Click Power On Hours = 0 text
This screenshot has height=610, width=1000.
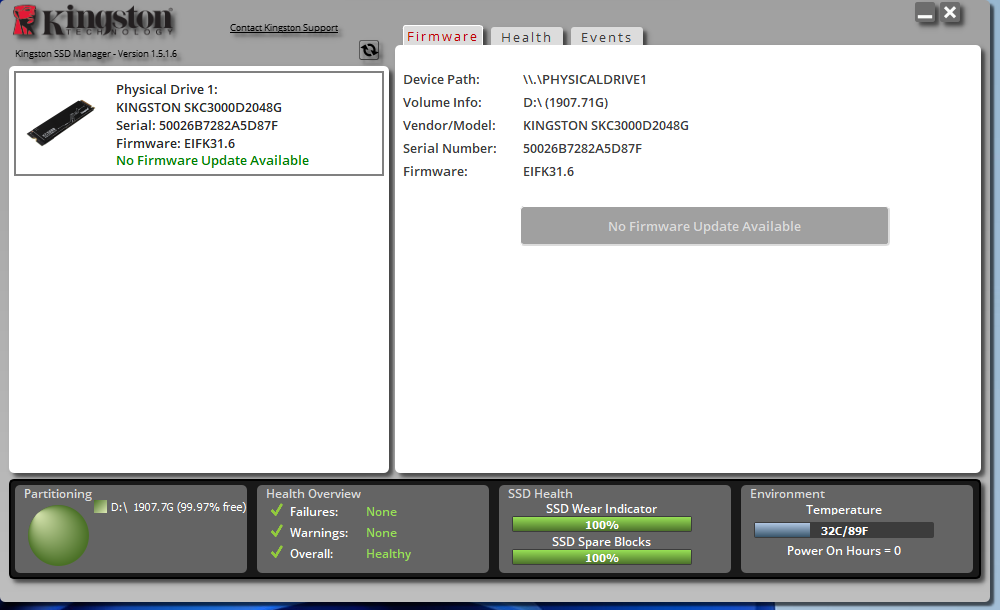[844, 551]
